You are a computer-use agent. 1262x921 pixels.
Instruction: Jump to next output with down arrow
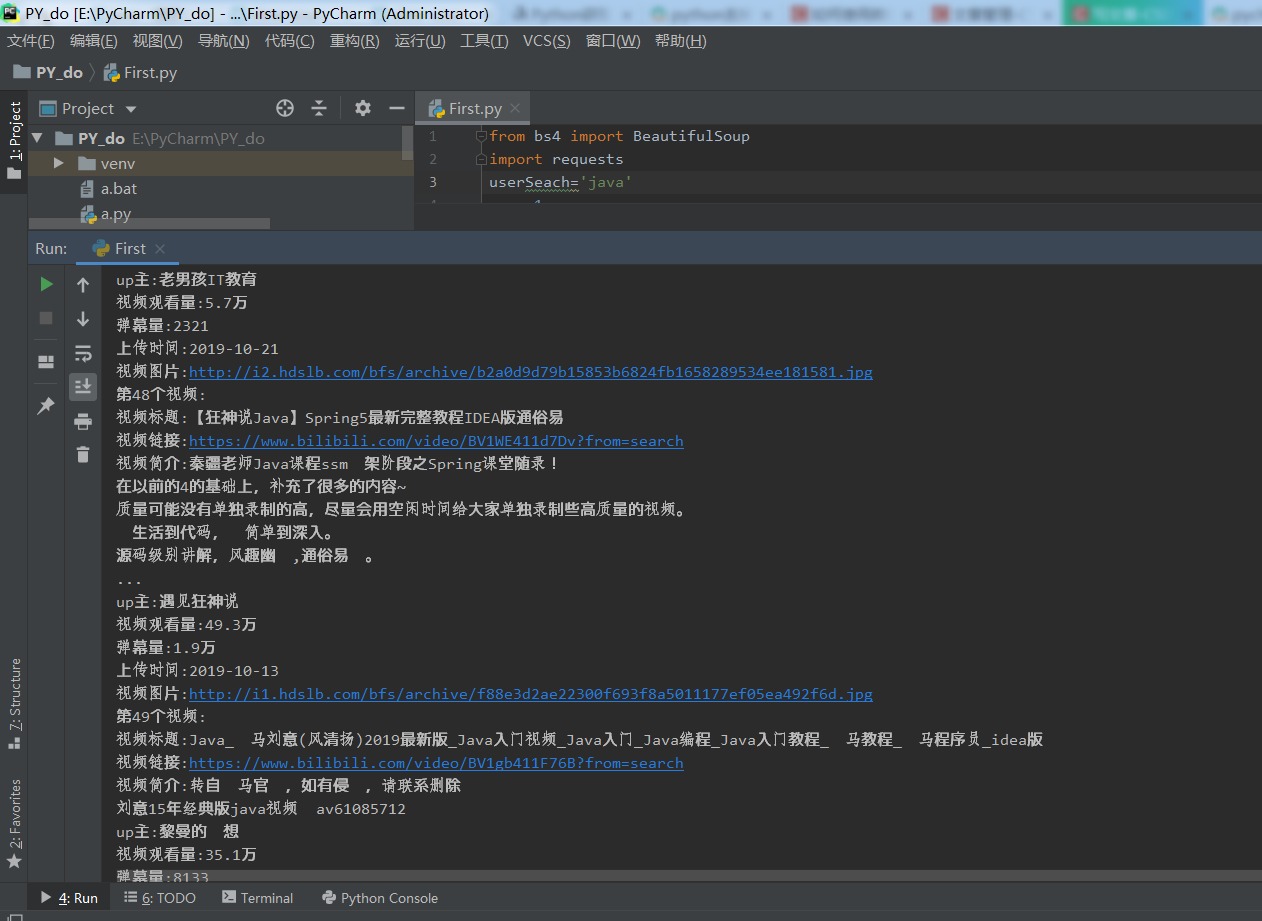pos(83,320)
